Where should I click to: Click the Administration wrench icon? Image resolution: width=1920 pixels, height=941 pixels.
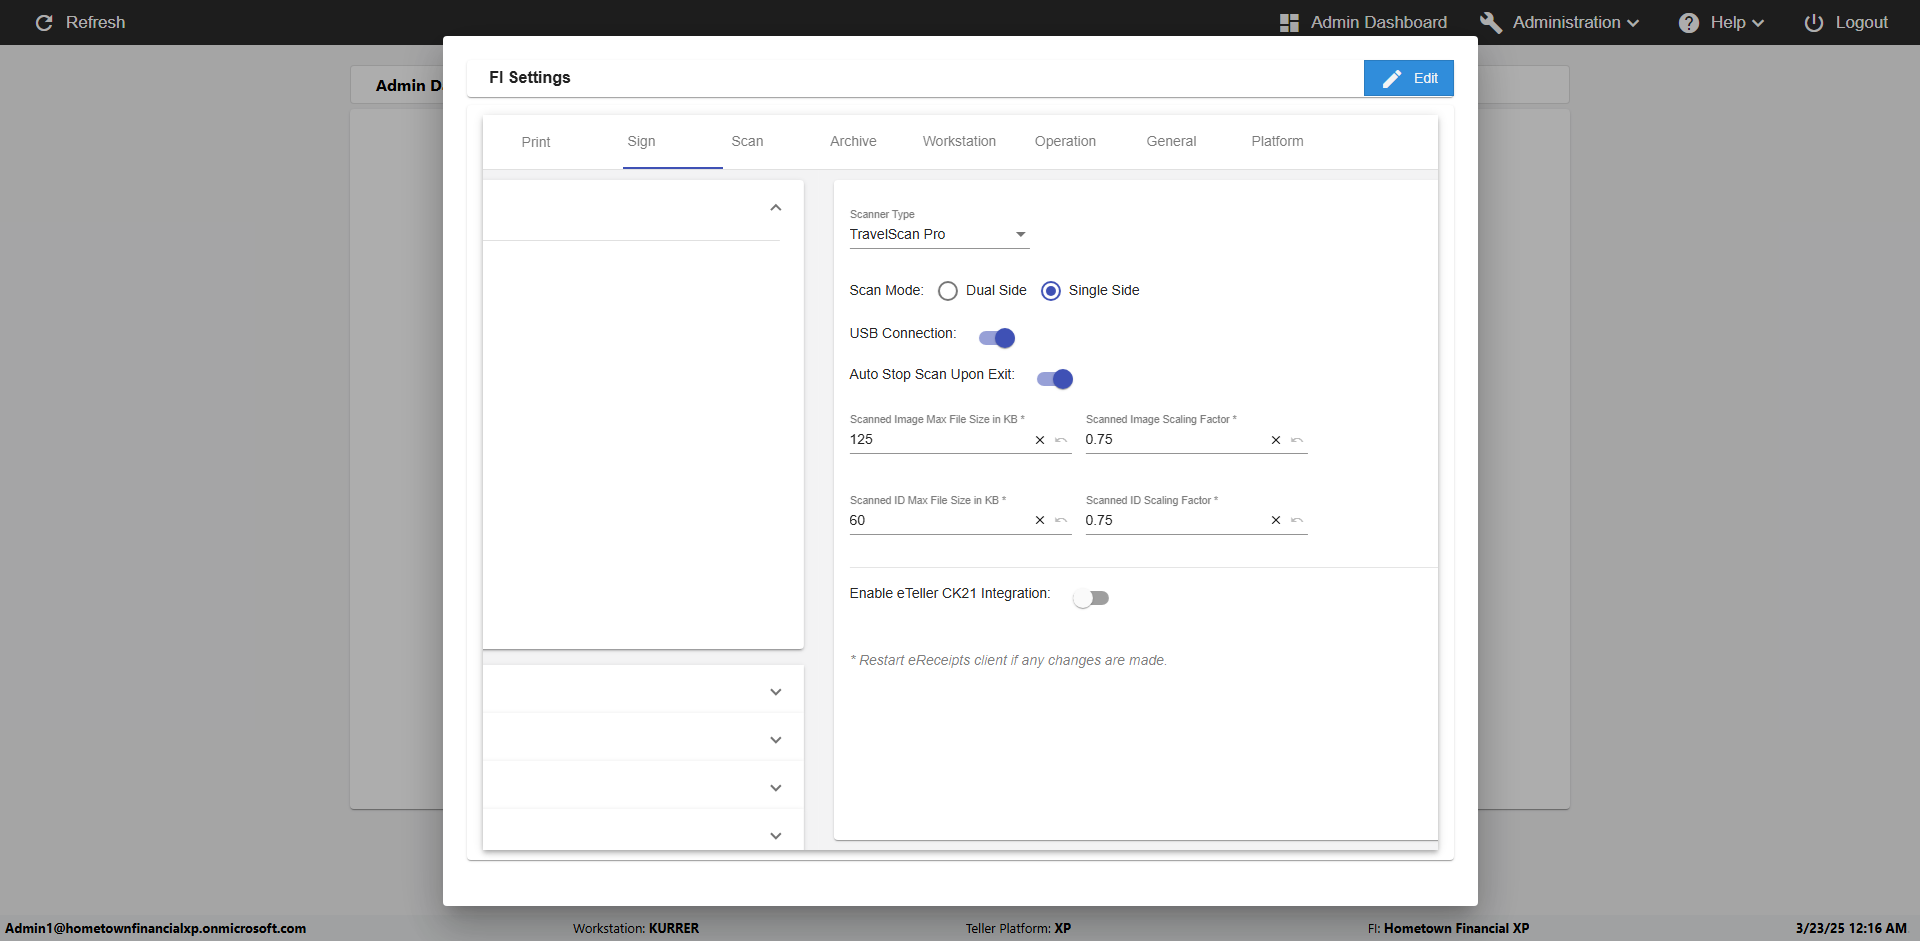(1490, 23)
